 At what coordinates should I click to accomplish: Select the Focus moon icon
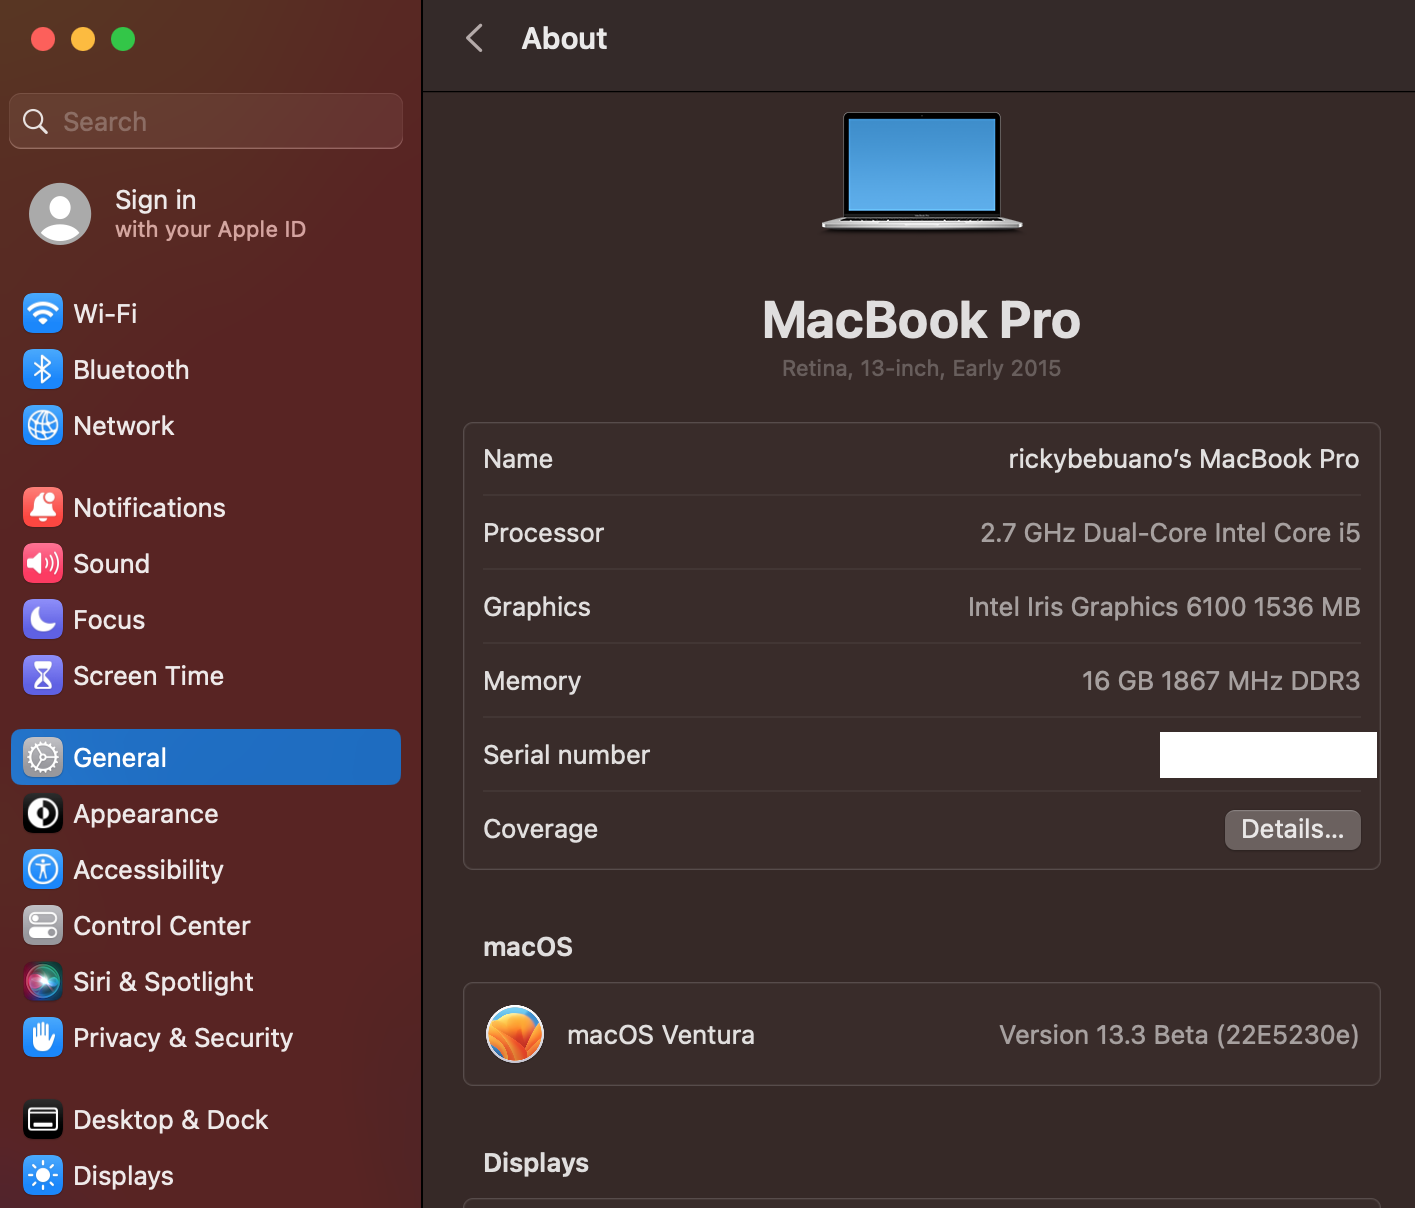[x=42, y=619]
